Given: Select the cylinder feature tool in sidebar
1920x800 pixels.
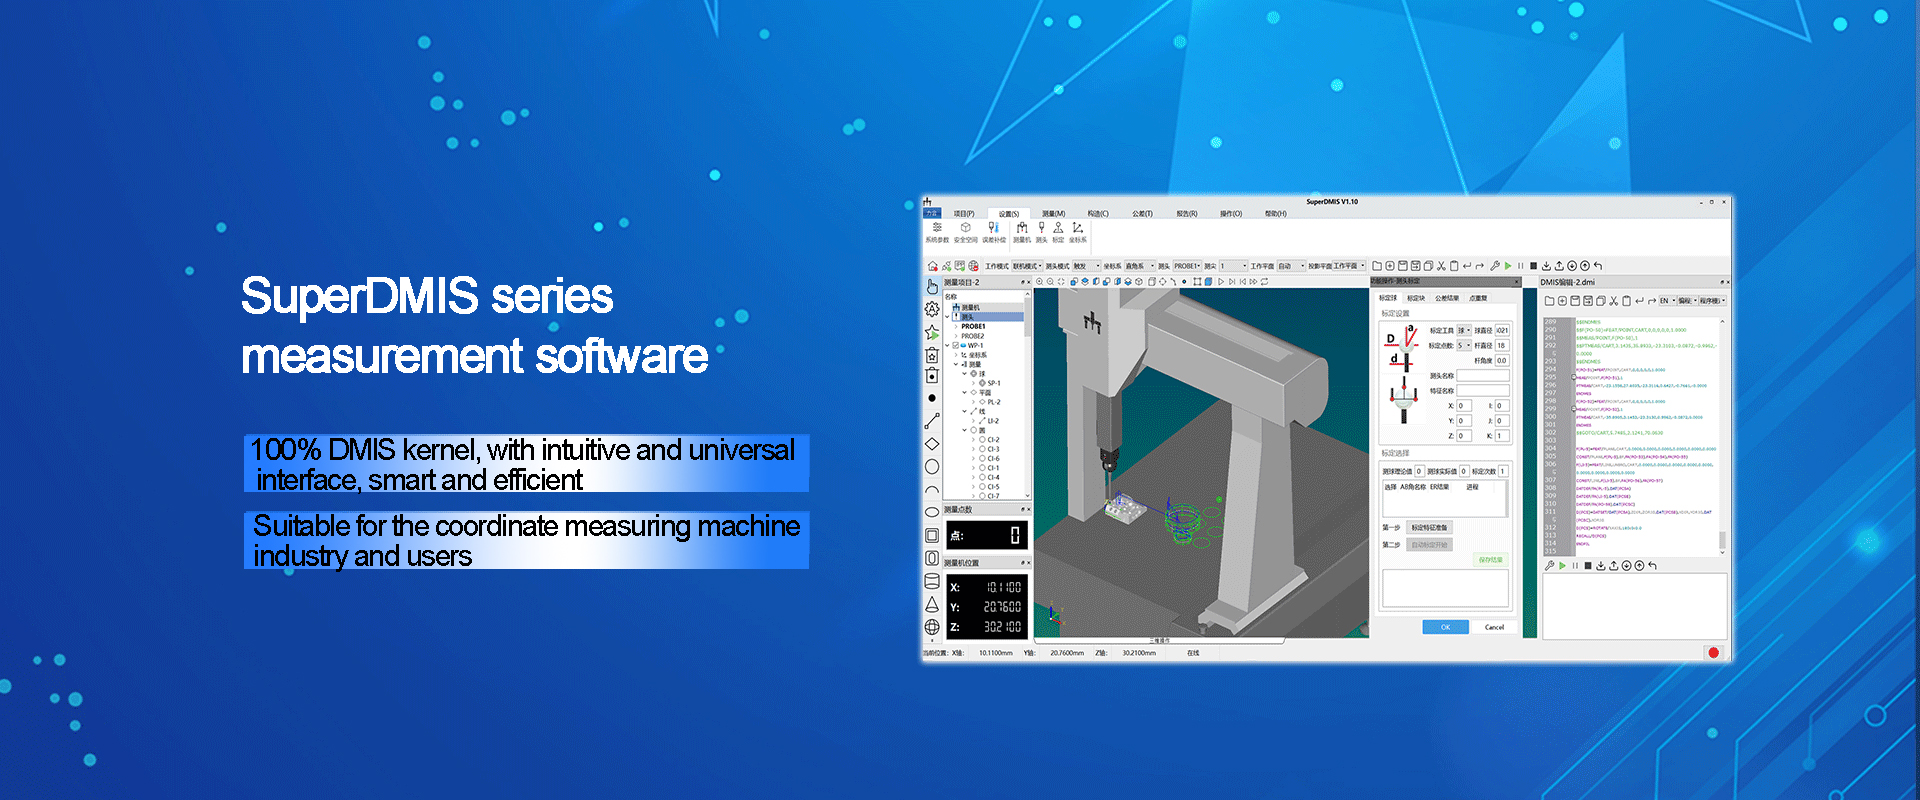Looking at the screenshot, I should click(932, 581).
